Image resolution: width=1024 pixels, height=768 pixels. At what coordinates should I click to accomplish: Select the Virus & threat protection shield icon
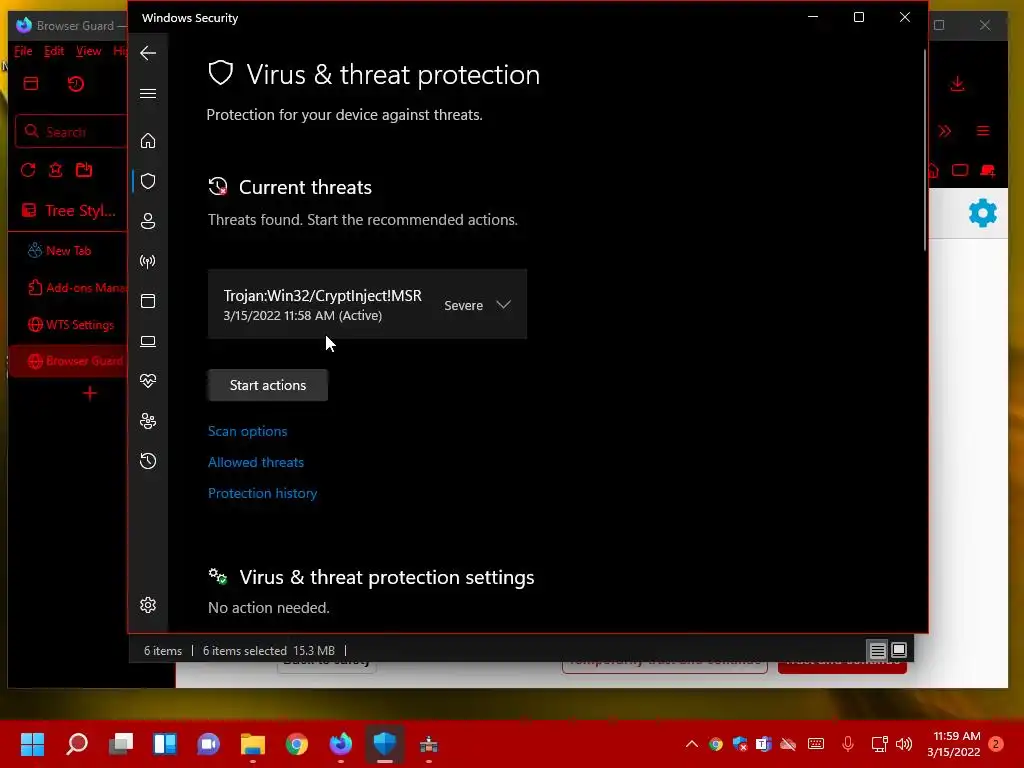pos(148,181)
